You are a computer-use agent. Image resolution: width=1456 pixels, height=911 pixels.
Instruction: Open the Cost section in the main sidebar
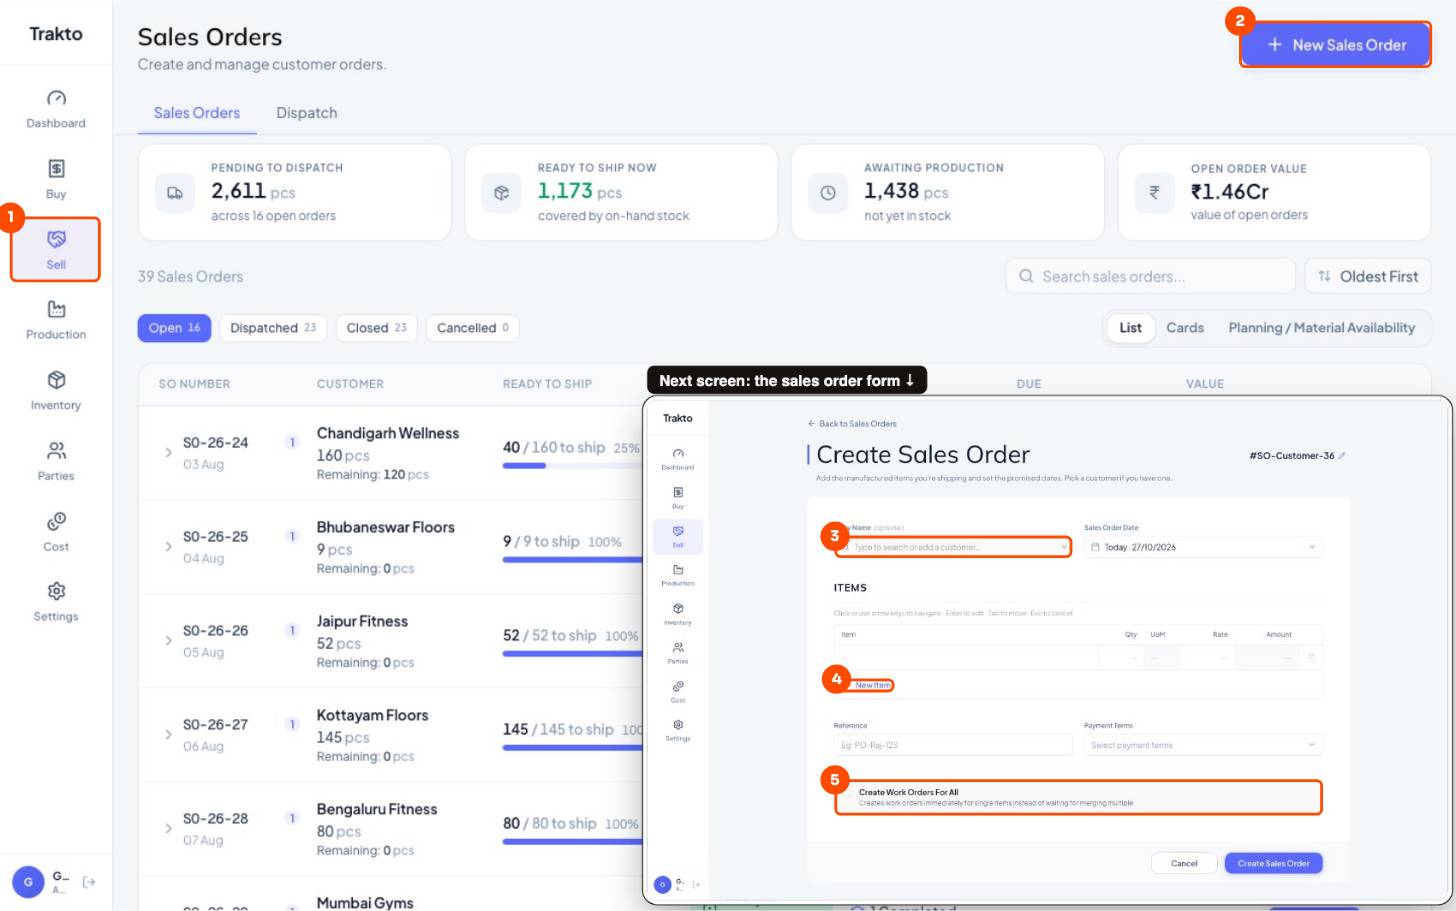point(56,532)
